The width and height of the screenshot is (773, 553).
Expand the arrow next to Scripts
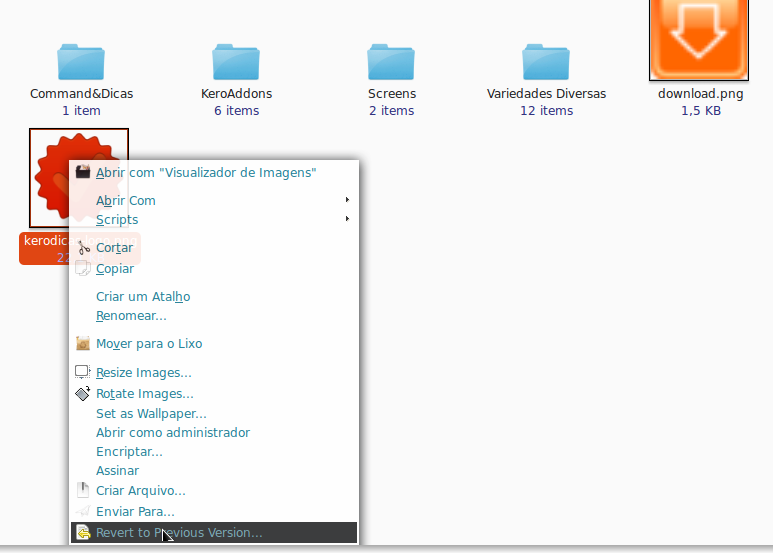(348, 218)
